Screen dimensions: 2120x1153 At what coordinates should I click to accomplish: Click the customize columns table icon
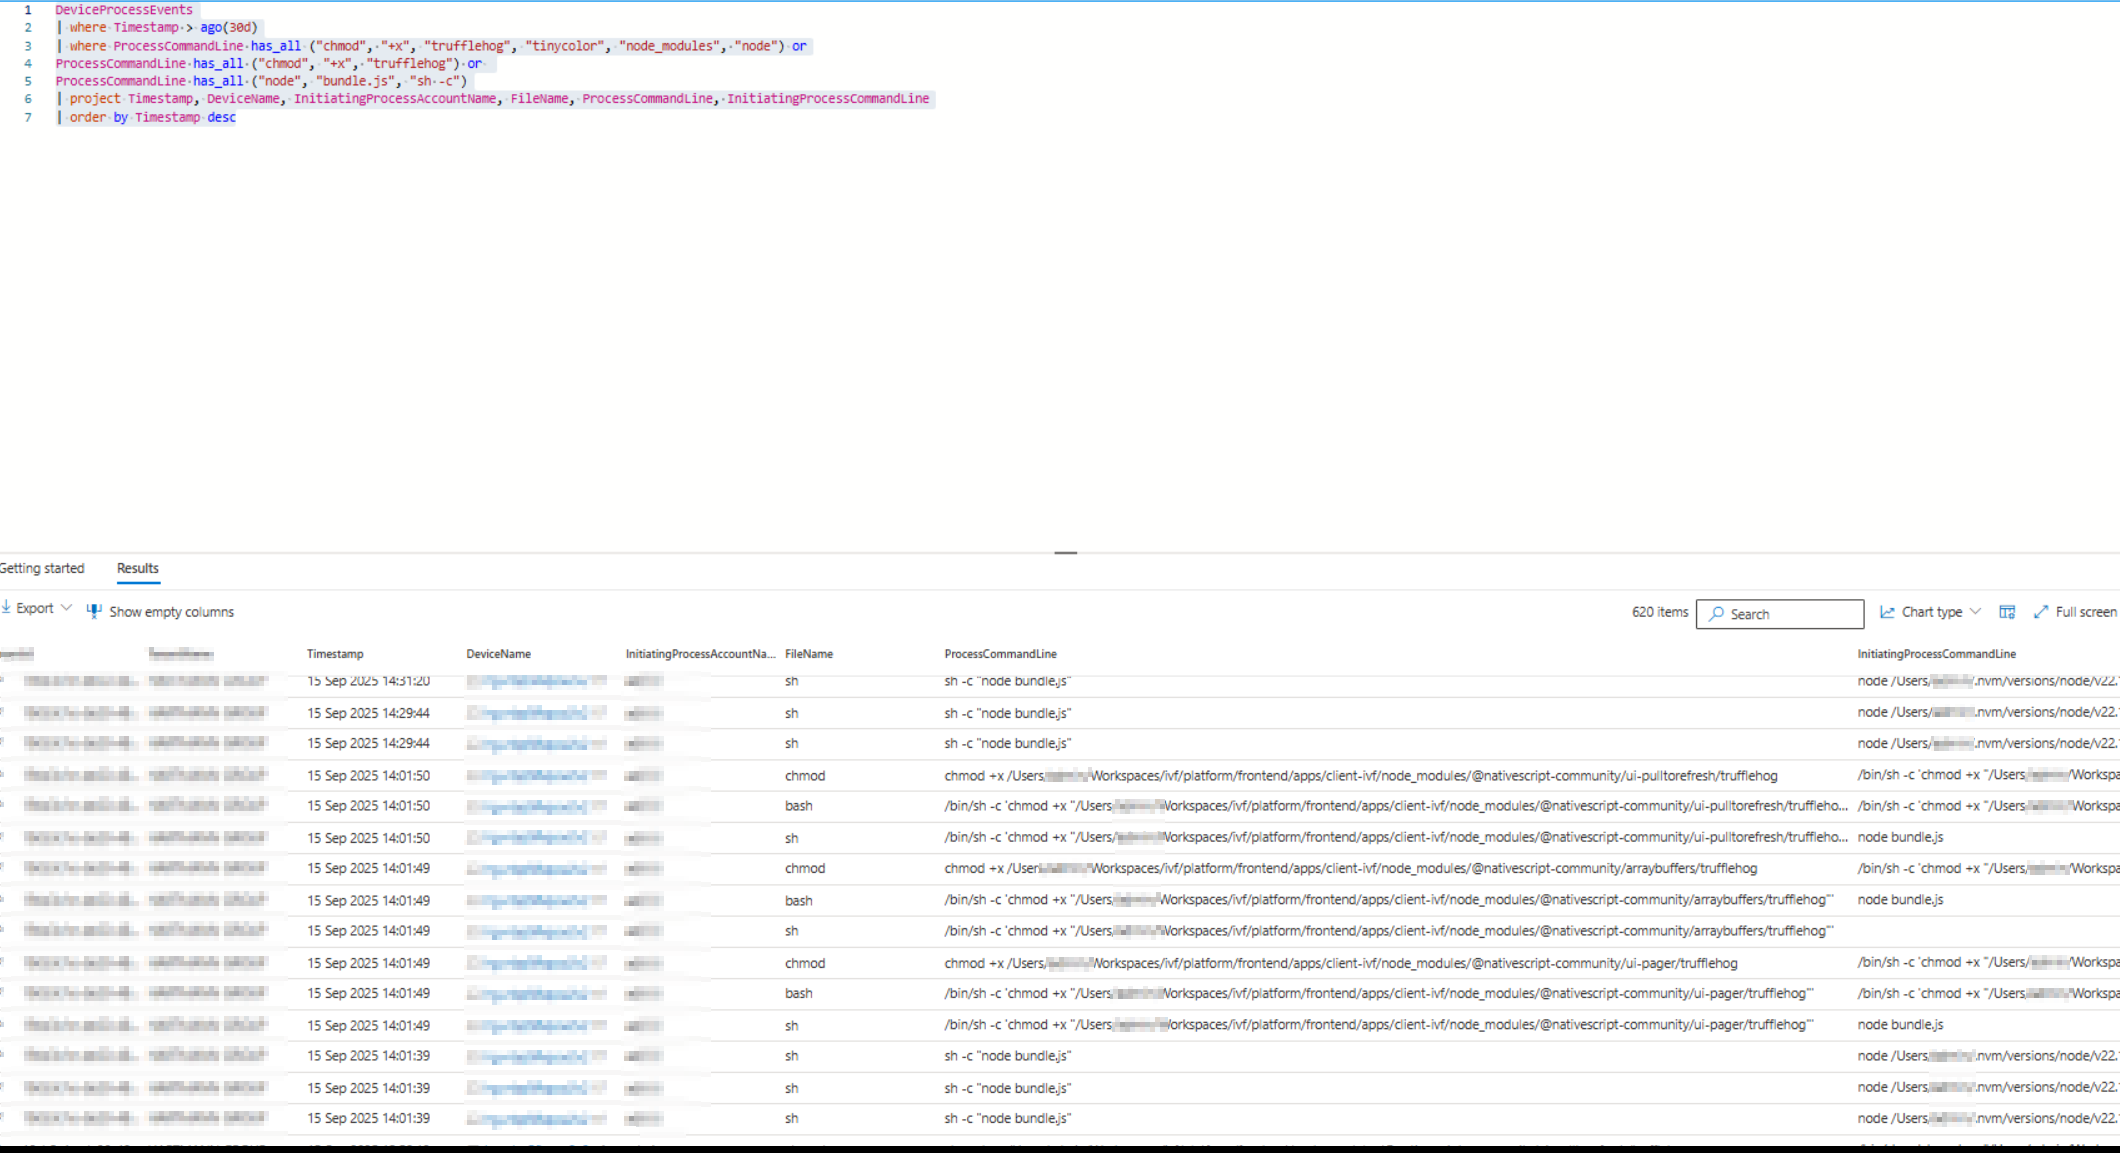2006,612
